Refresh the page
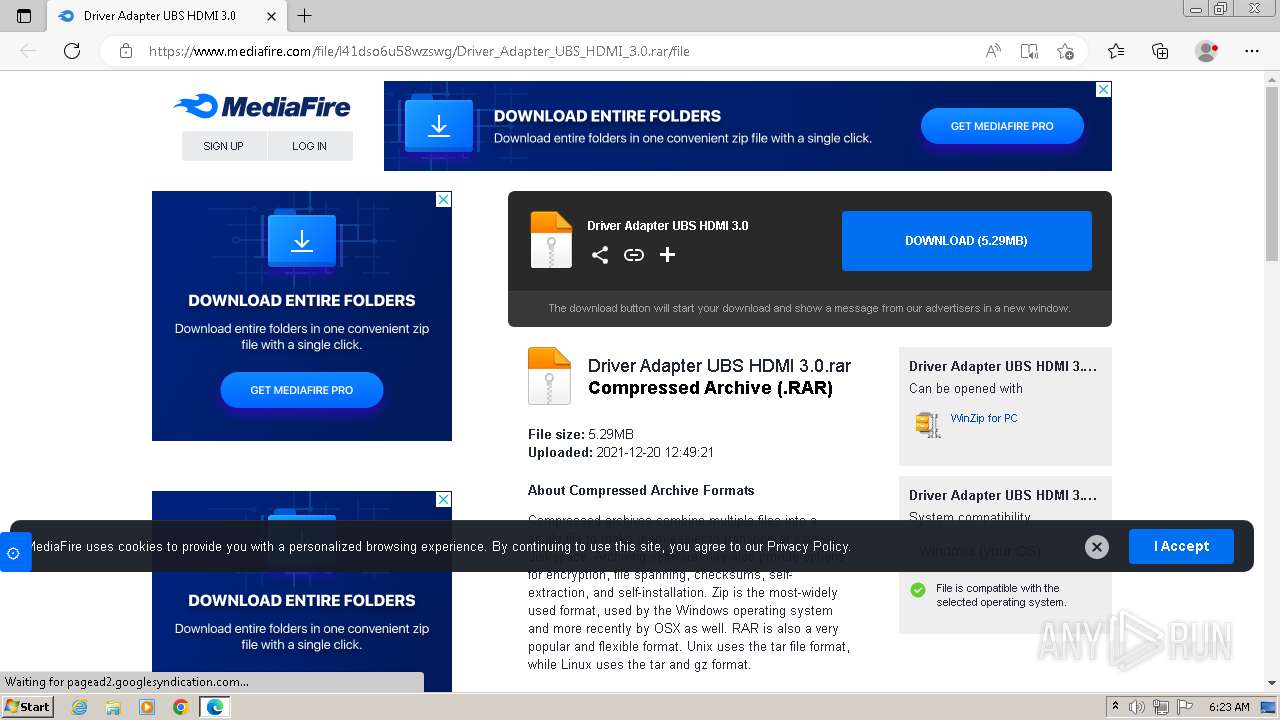1280x720 pixels. pos(72,51)
